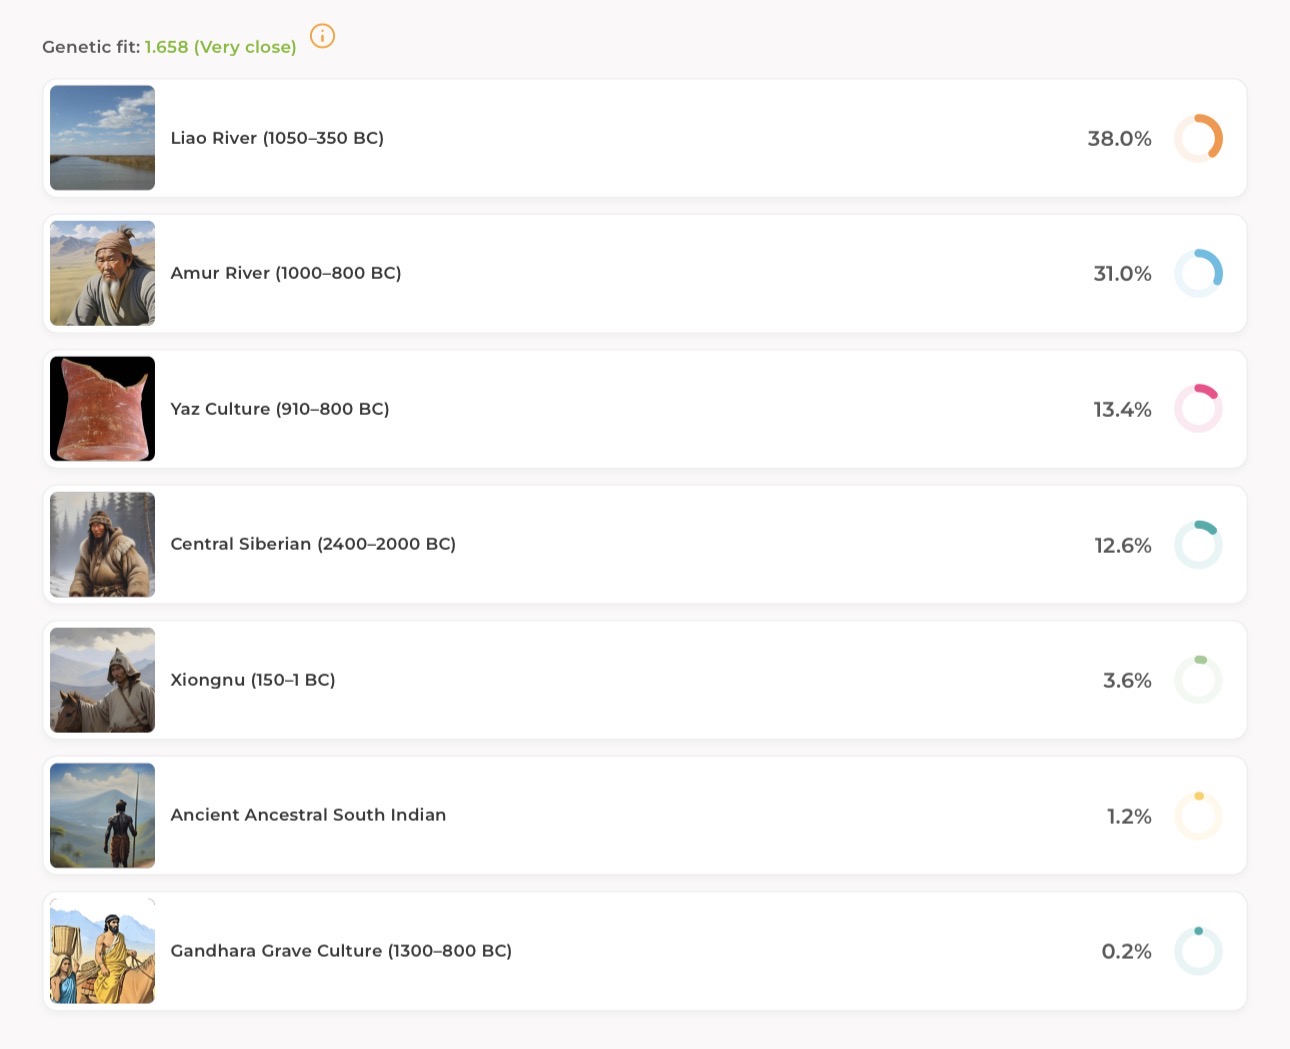Click the donut chart for Gandhara Grave Culture
Image resolution: width=1290 pixels, height=1049 pixels.
(1198, 951)
